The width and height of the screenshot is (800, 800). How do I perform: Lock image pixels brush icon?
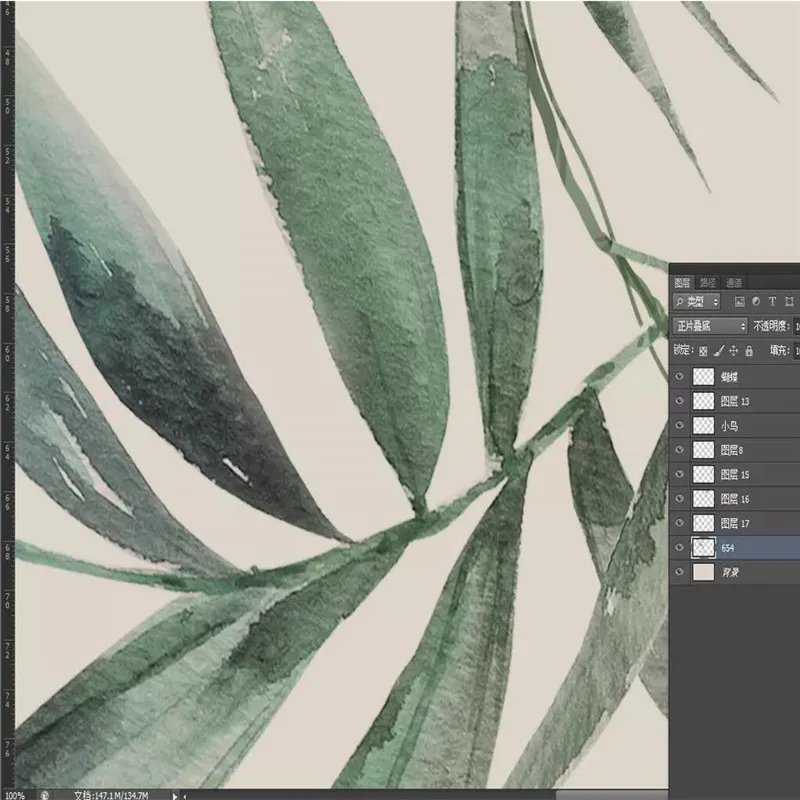[718, 351]
